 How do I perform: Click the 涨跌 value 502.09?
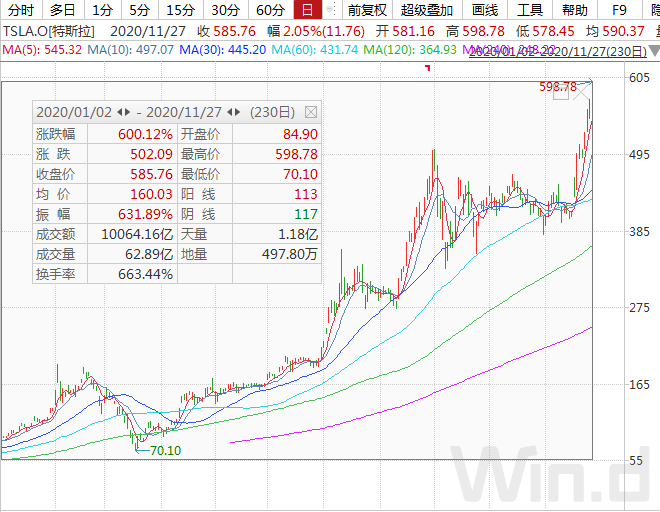pyautogui.click(x=151, y=154)
